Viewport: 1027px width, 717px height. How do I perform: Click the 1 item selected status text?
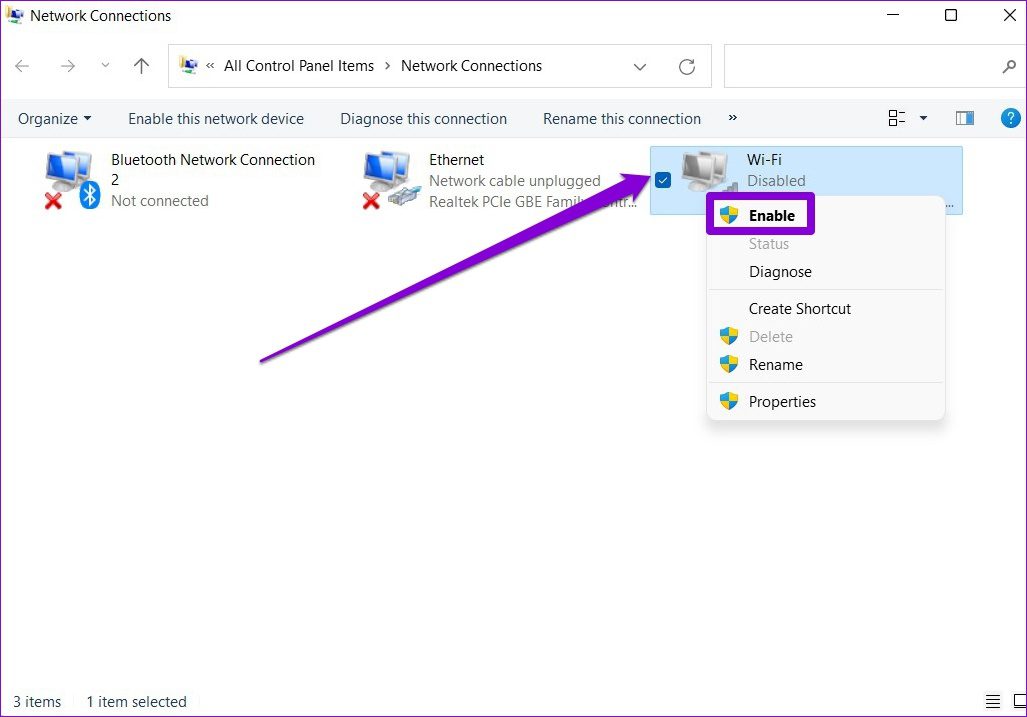136,702
